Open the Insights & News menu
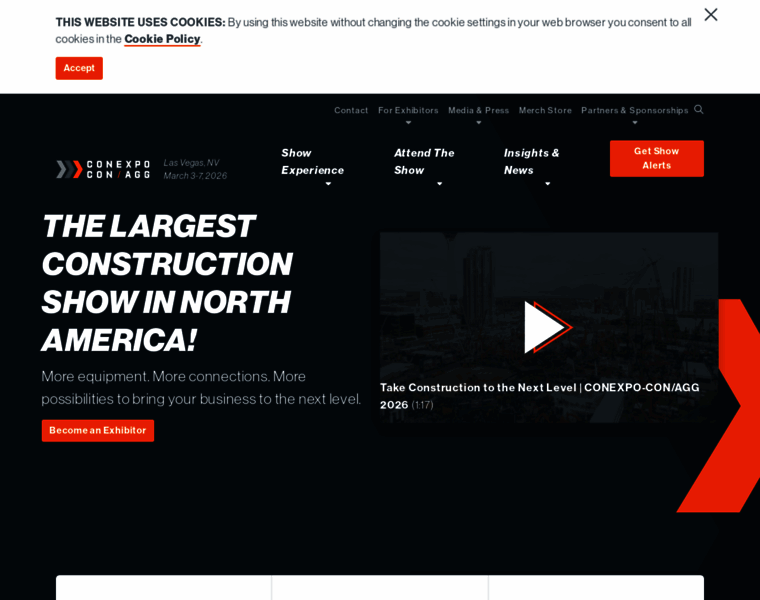 532,161
